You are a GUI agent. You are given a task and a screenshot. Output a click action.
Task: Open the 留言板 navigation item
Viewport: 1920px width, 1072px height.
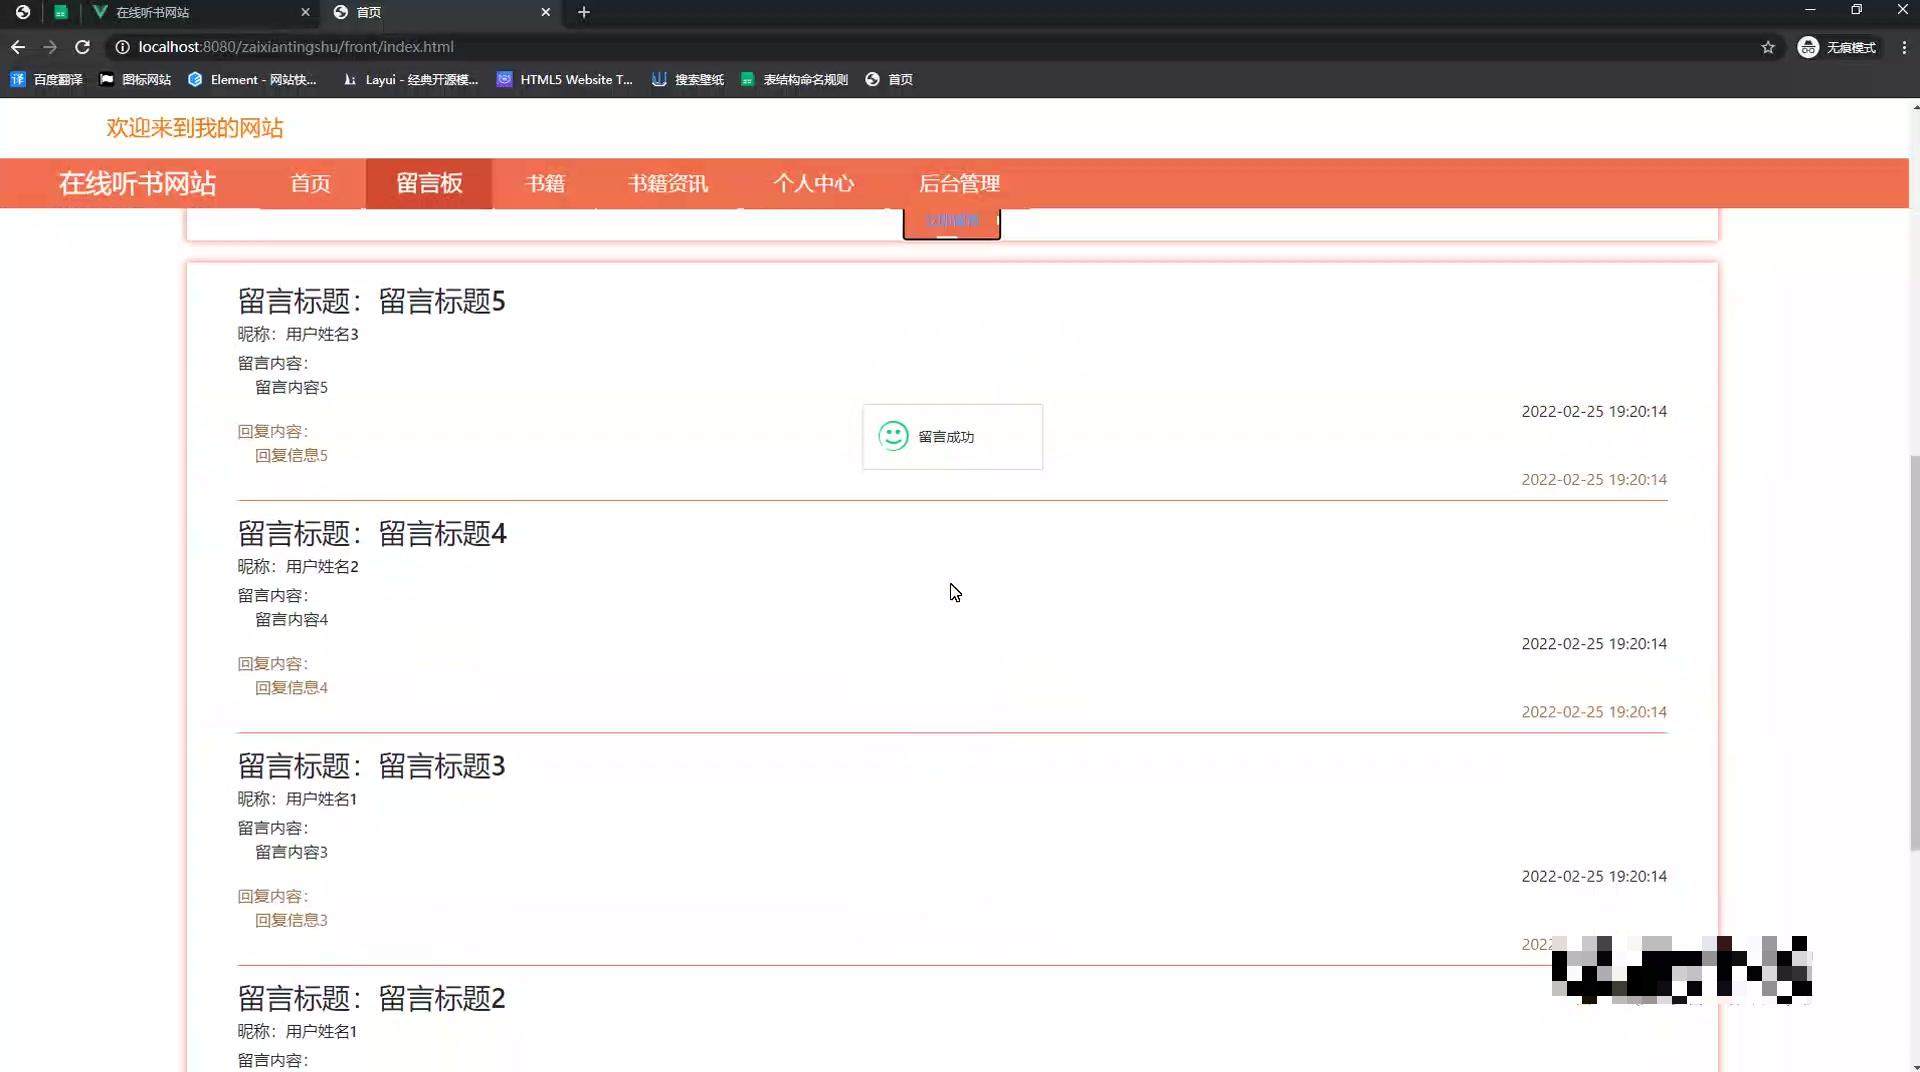click(x=429, y=183)
